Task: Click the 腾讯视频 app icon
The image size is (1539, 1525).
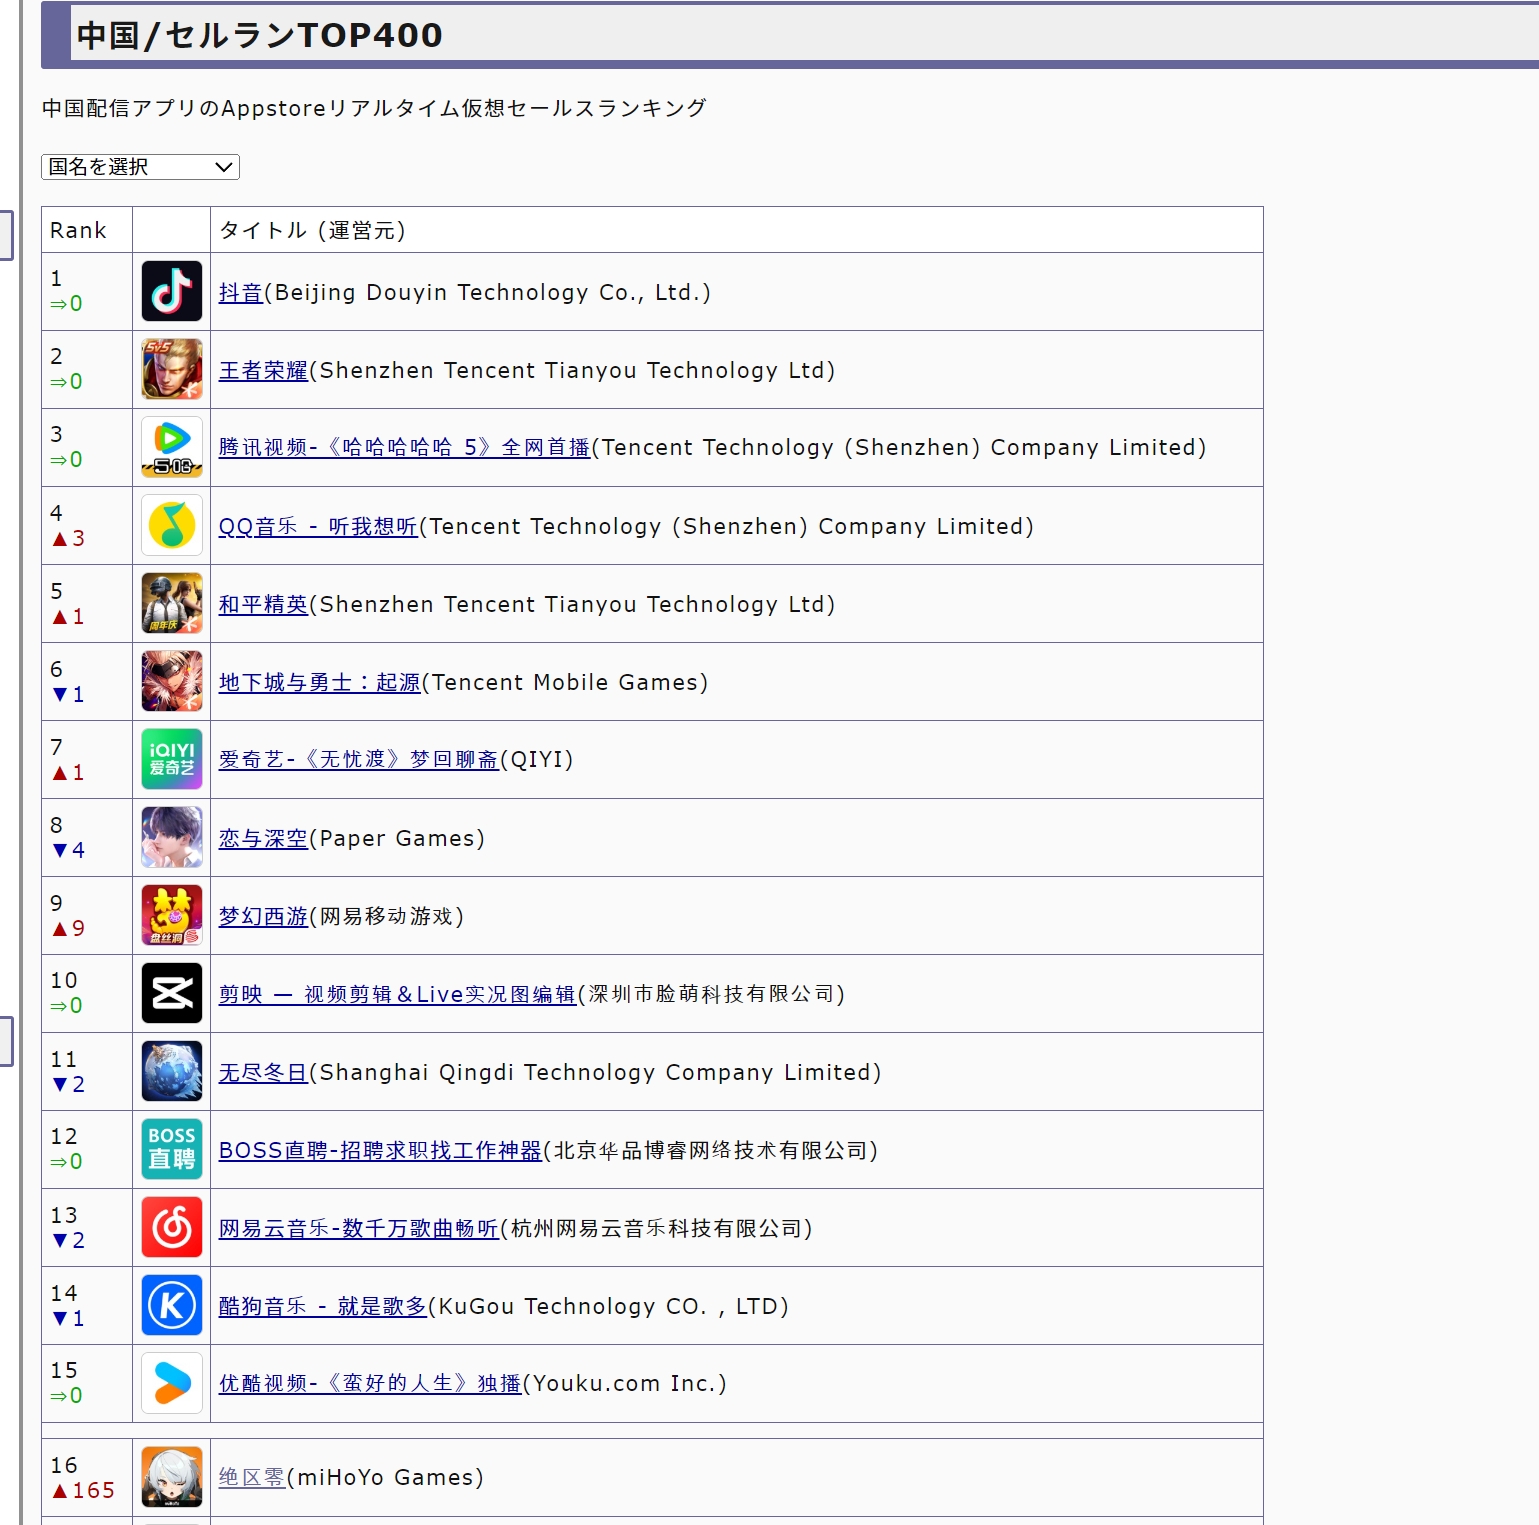Action: [x=172, y=447]
